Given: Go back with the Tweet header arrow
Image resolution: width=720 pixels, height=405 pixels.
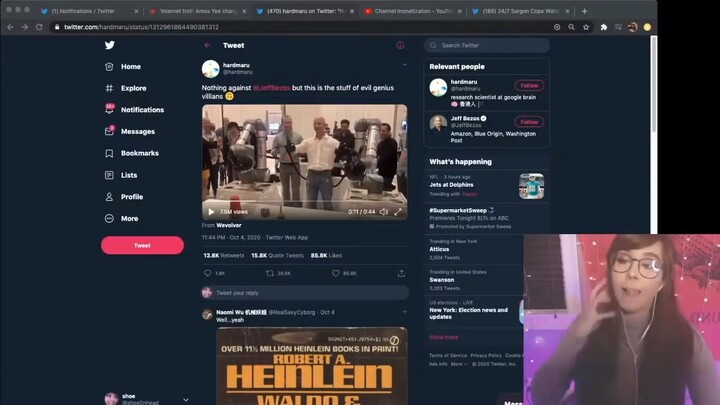Looking at the screenshot, I should [x=208, y=45].
